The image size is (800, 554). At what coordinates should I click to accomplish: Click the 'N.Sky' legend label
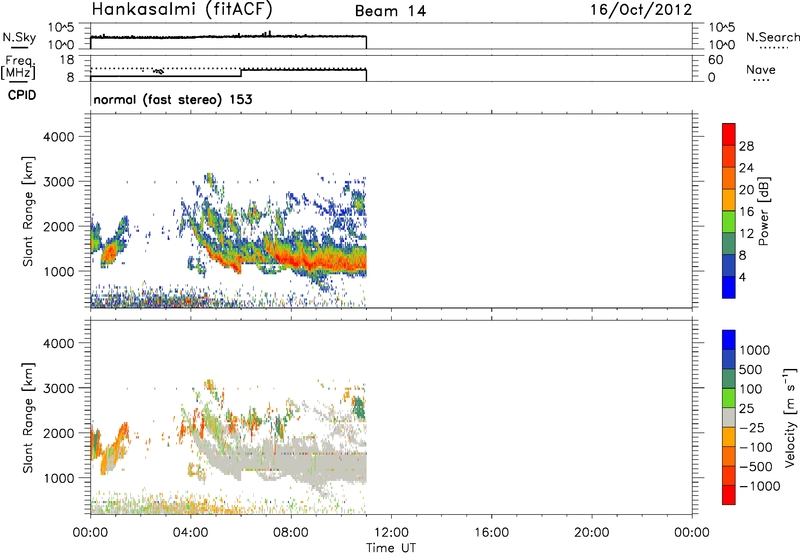(19, 37)
